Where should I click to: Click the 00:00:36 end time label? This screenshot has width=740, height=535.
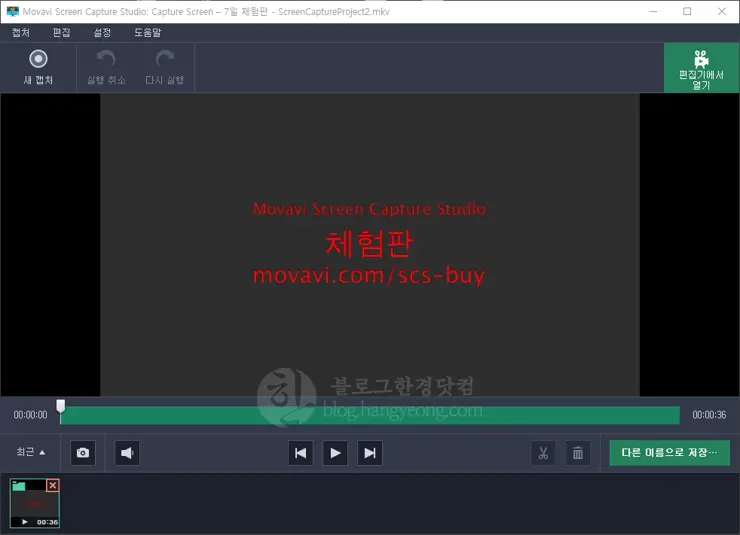tap(709, 415)
